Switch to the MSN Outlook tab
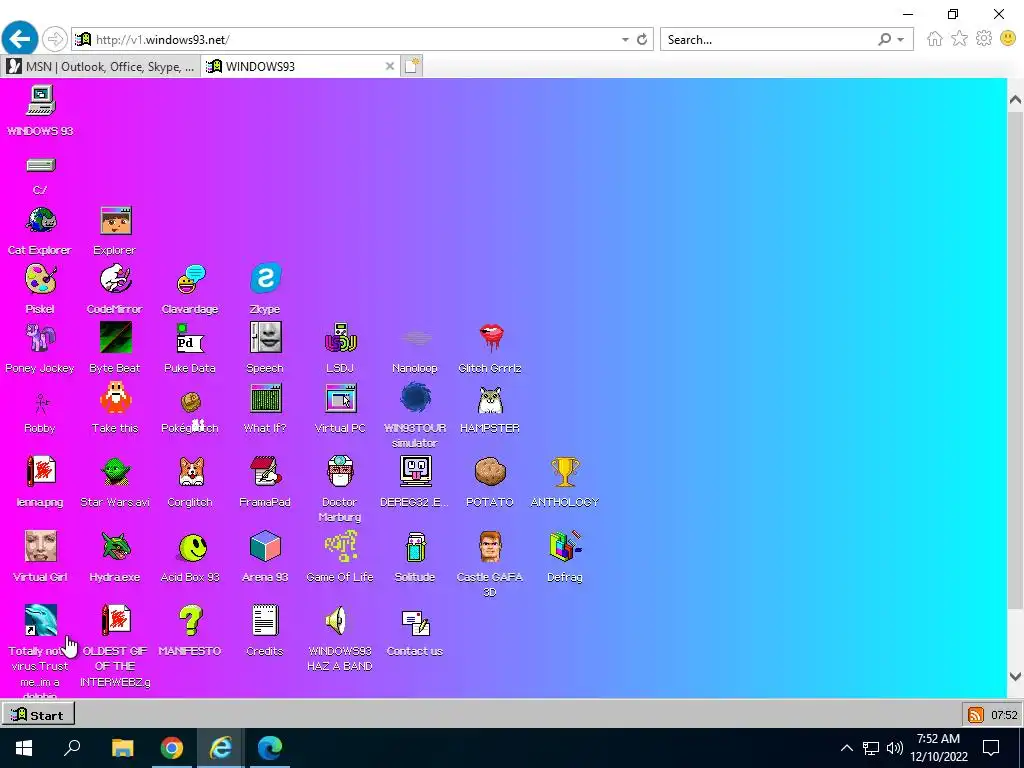 (100, 67)
